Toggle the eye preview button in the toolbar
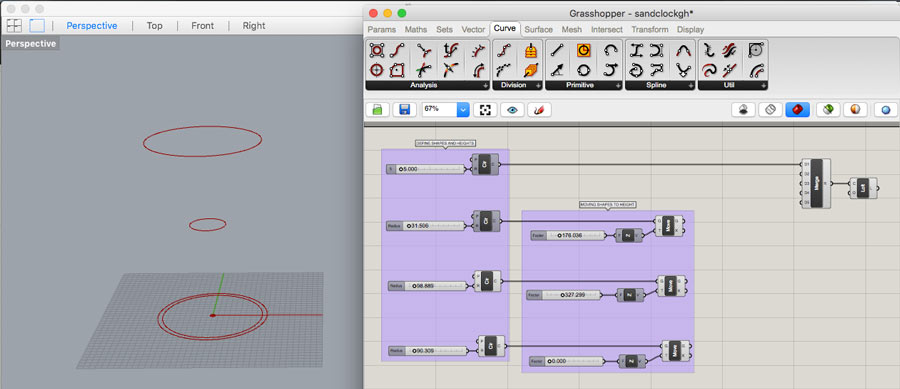Viewport: 900px width, 389px height. coord(512,110)
